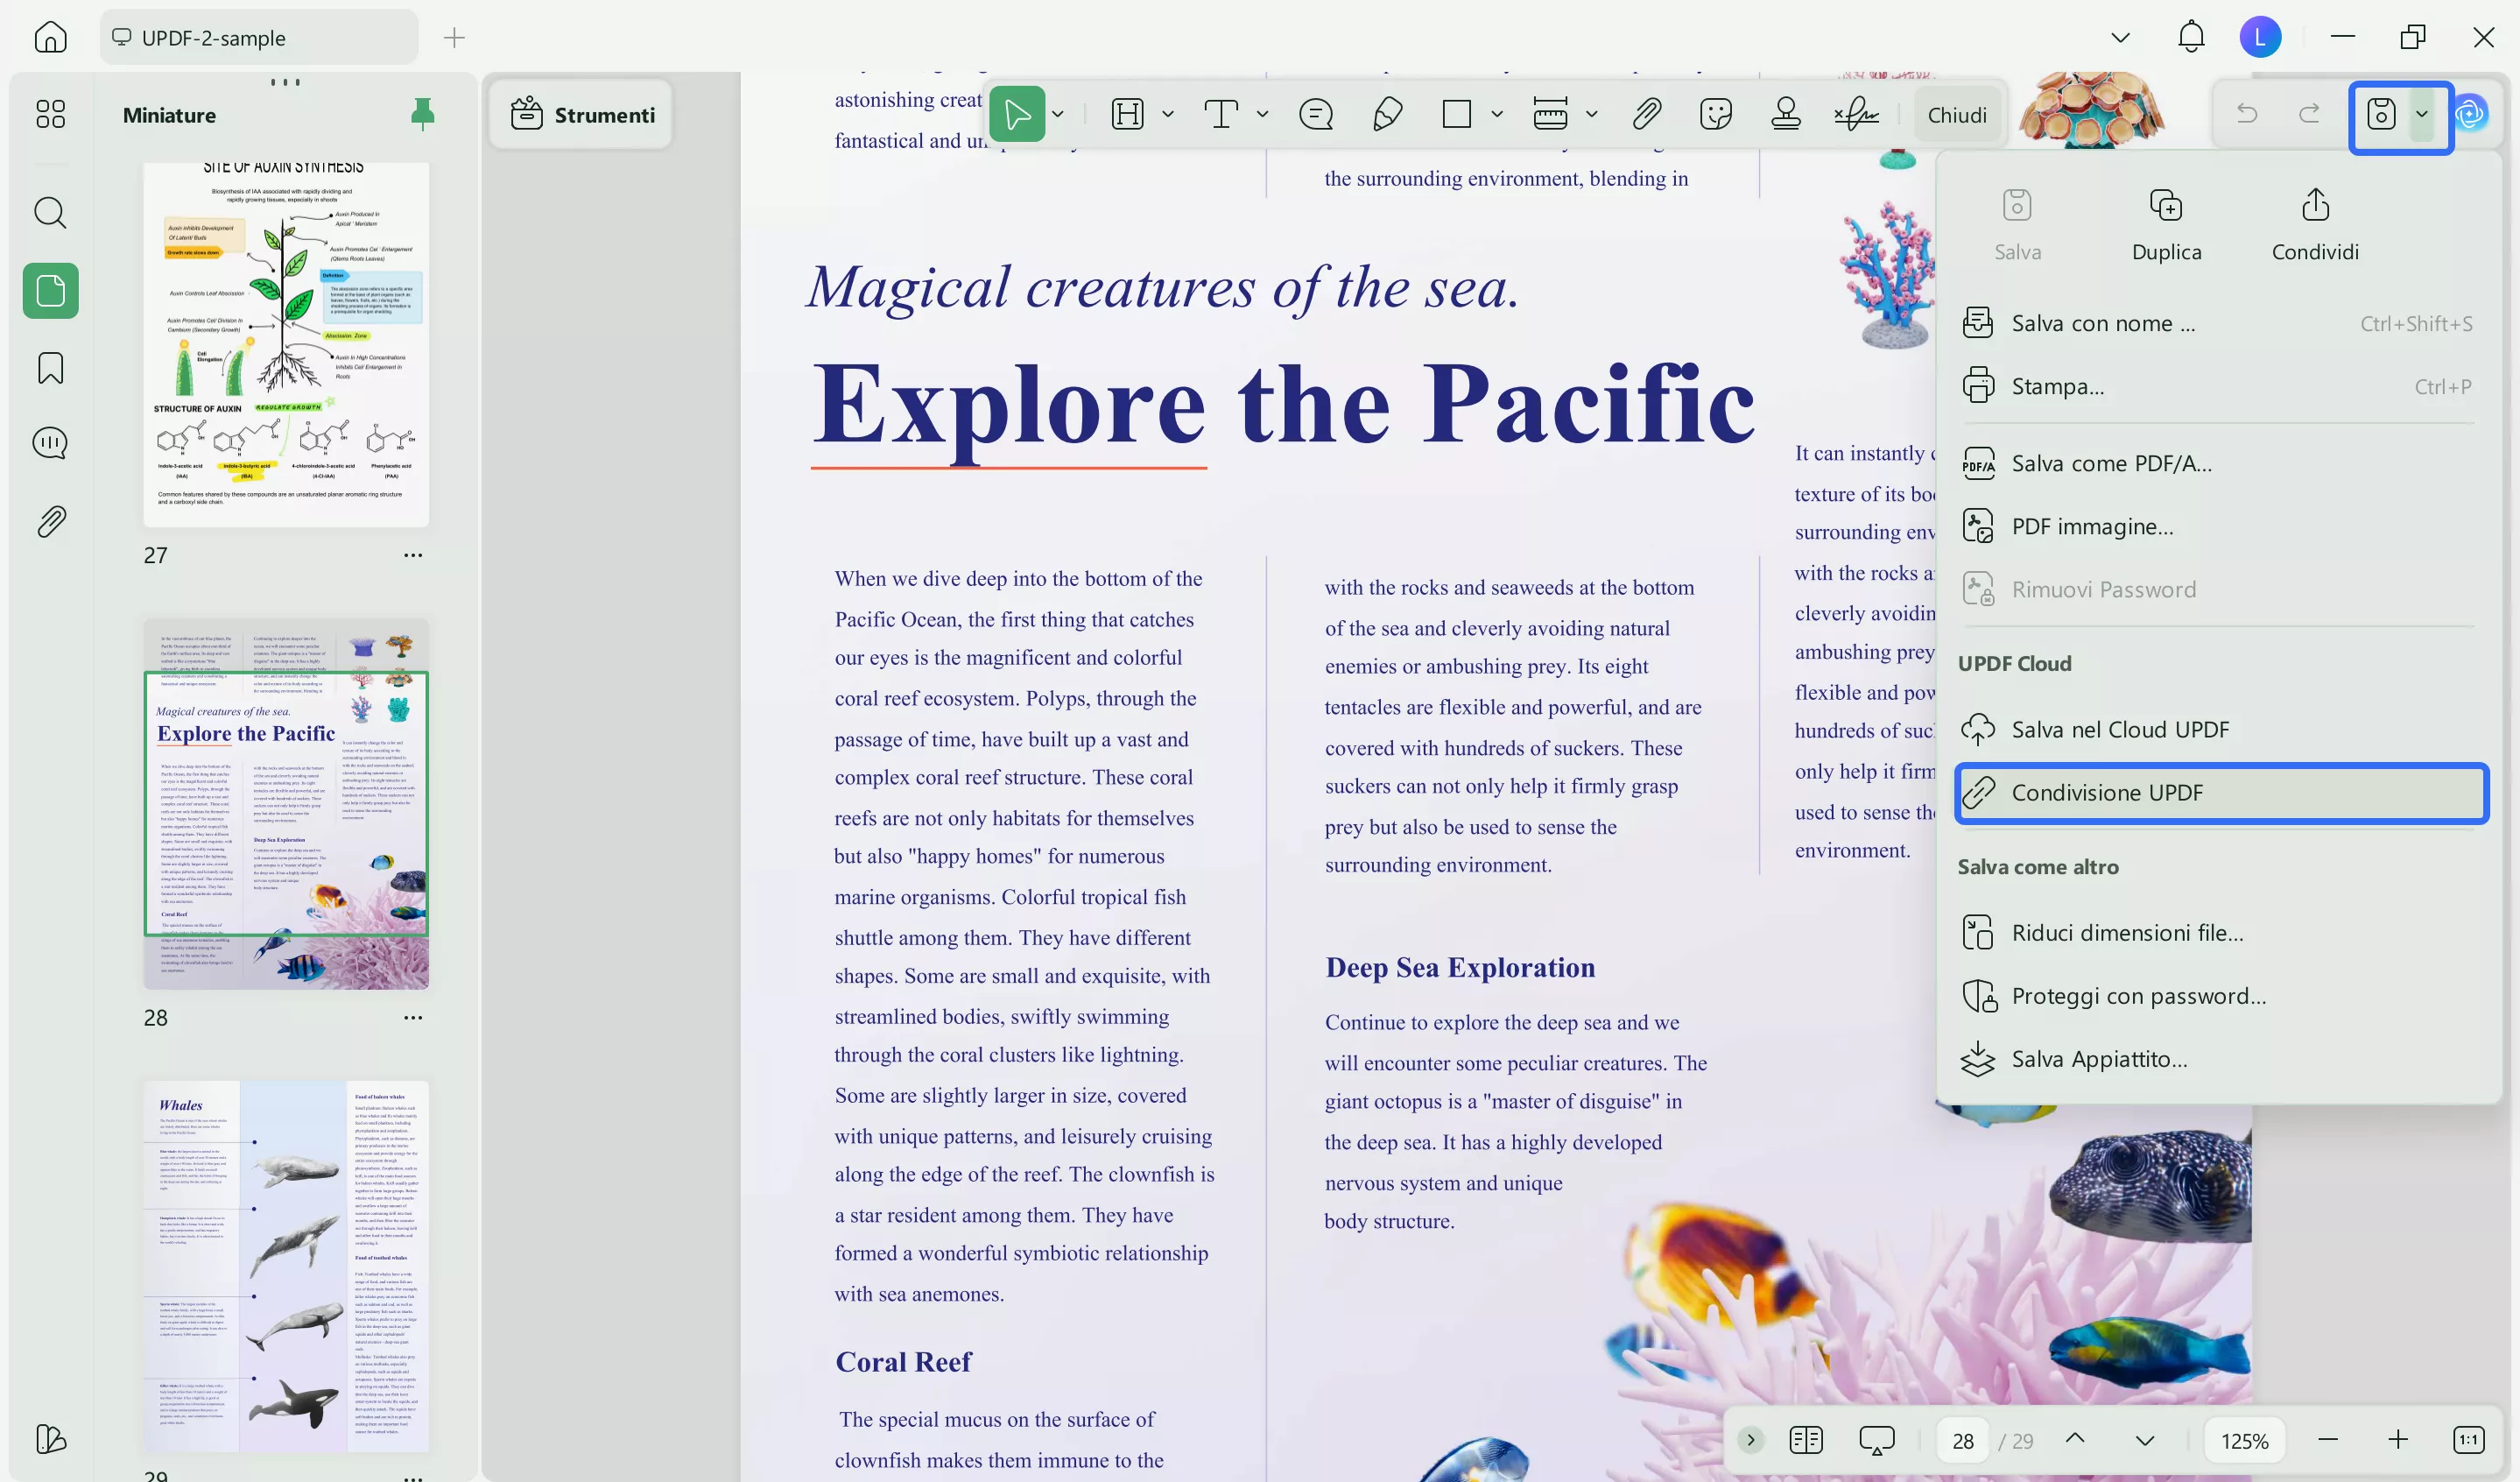Click the attachment paperclip toolbar icon

[x=1646, y=115]
